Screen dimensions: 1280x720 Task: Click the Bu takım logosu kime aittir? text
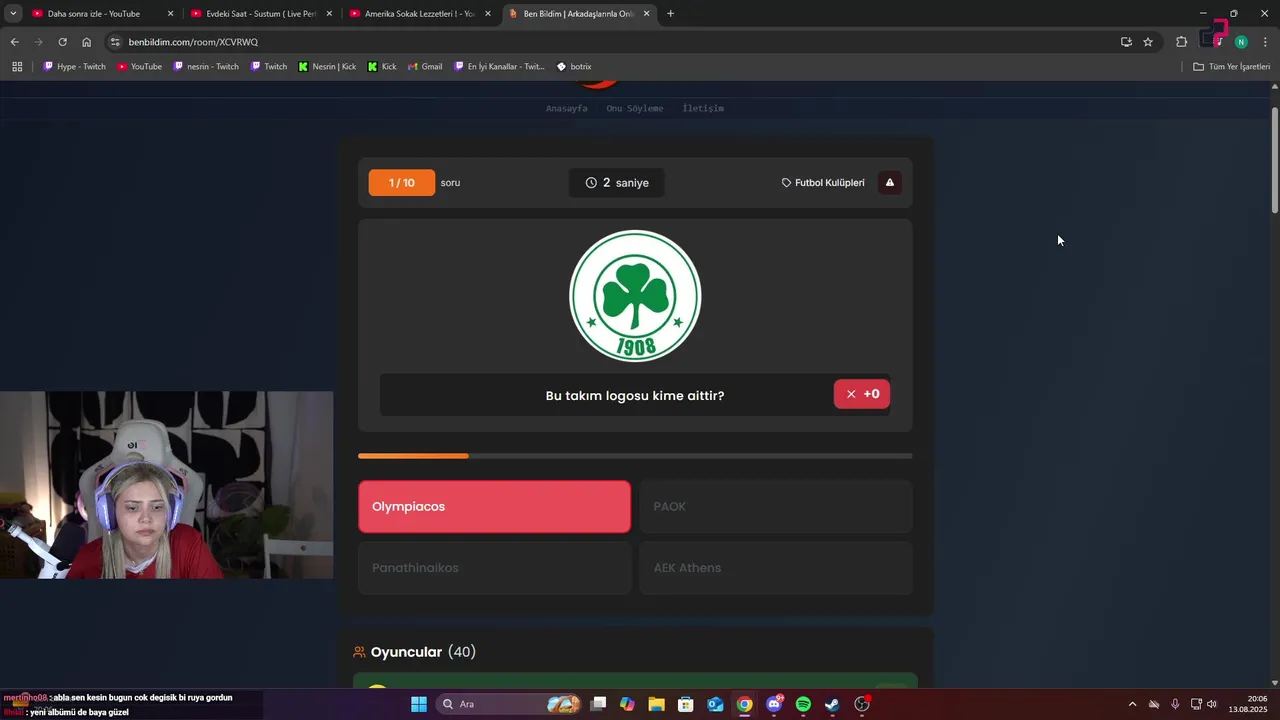pyautogui.click(x=635, y=396)
